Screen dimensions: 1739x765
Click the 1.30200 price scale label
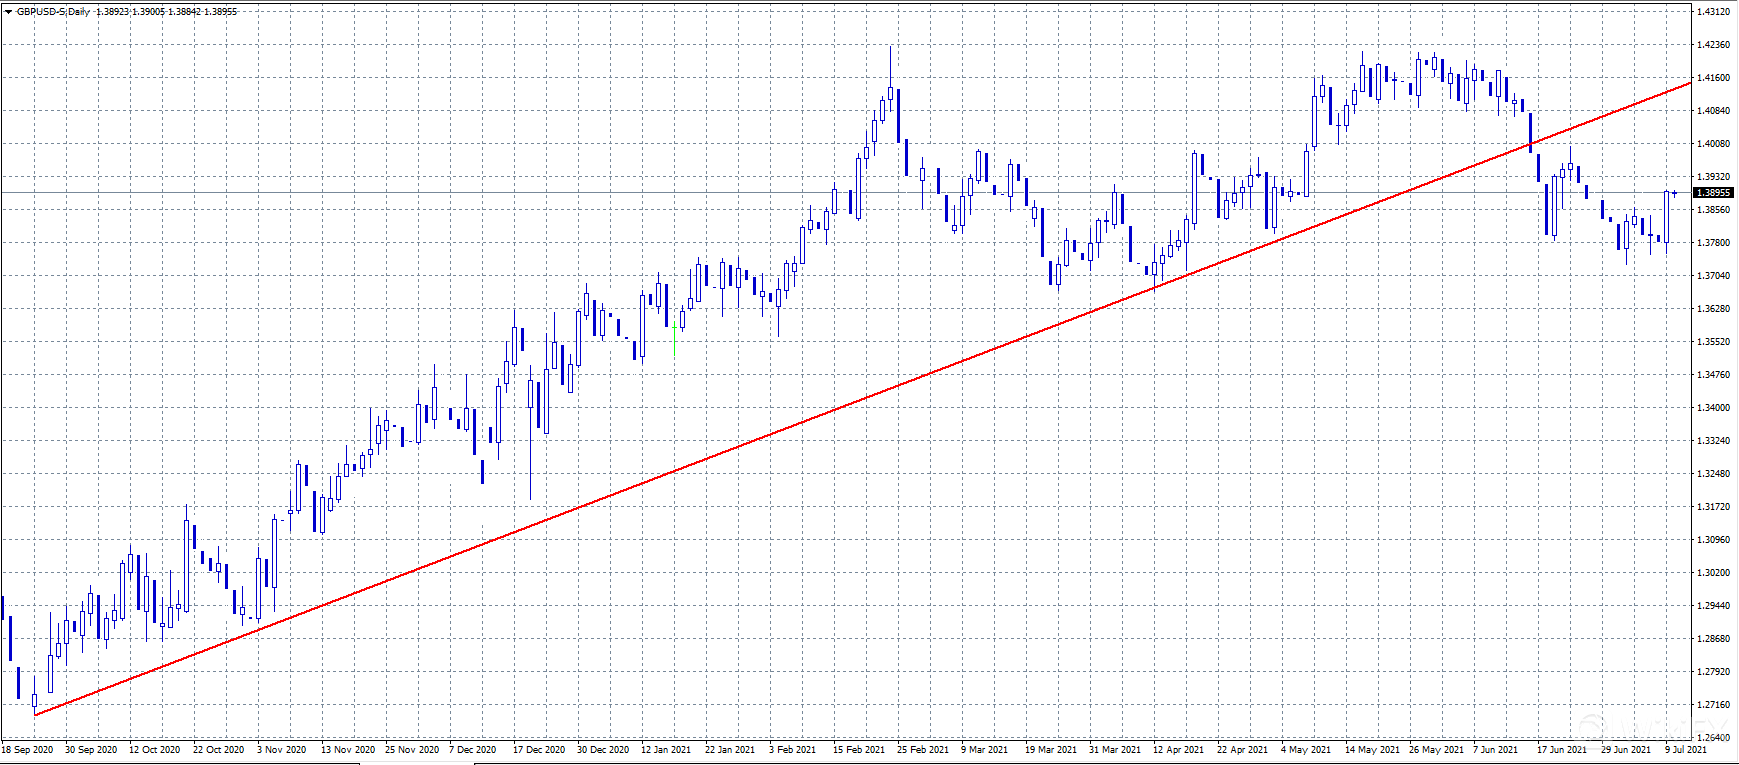click(x=1713, y=572)
